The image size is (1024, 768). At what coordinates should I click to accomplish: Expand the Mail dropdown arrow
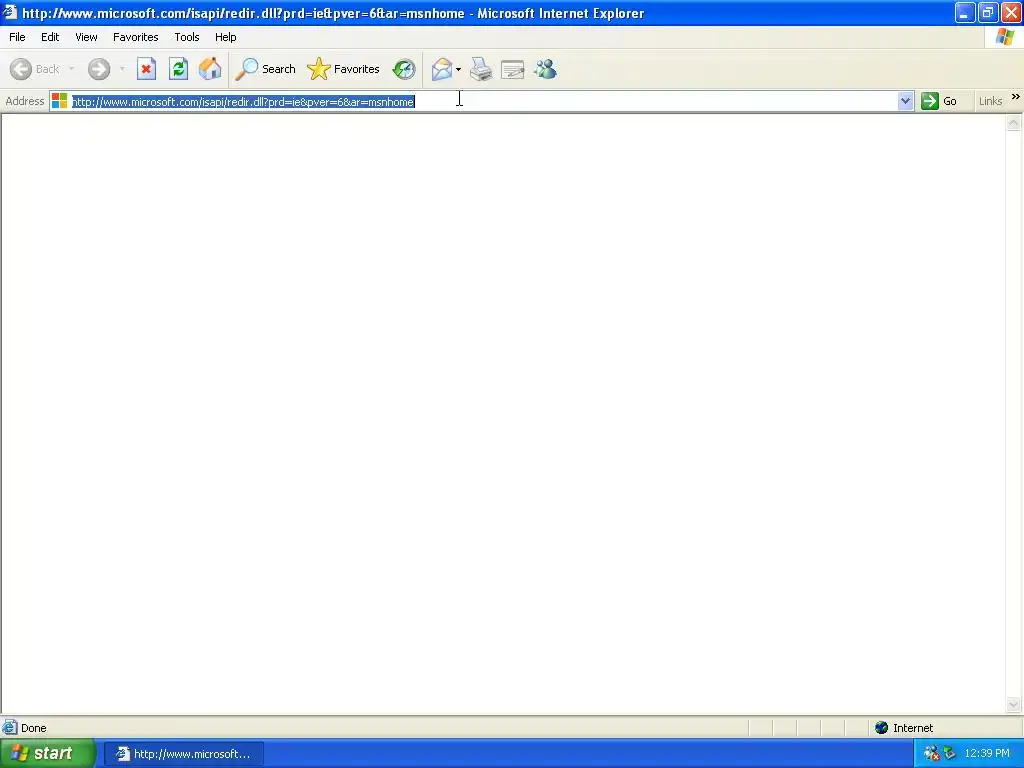click(458, 69)
